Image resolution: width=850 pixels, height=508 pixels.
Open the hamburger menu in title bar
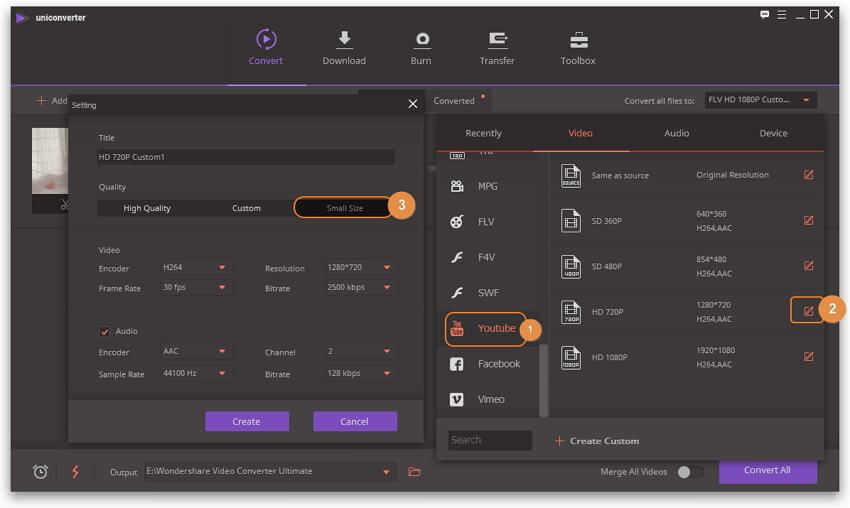click(782, 15)
